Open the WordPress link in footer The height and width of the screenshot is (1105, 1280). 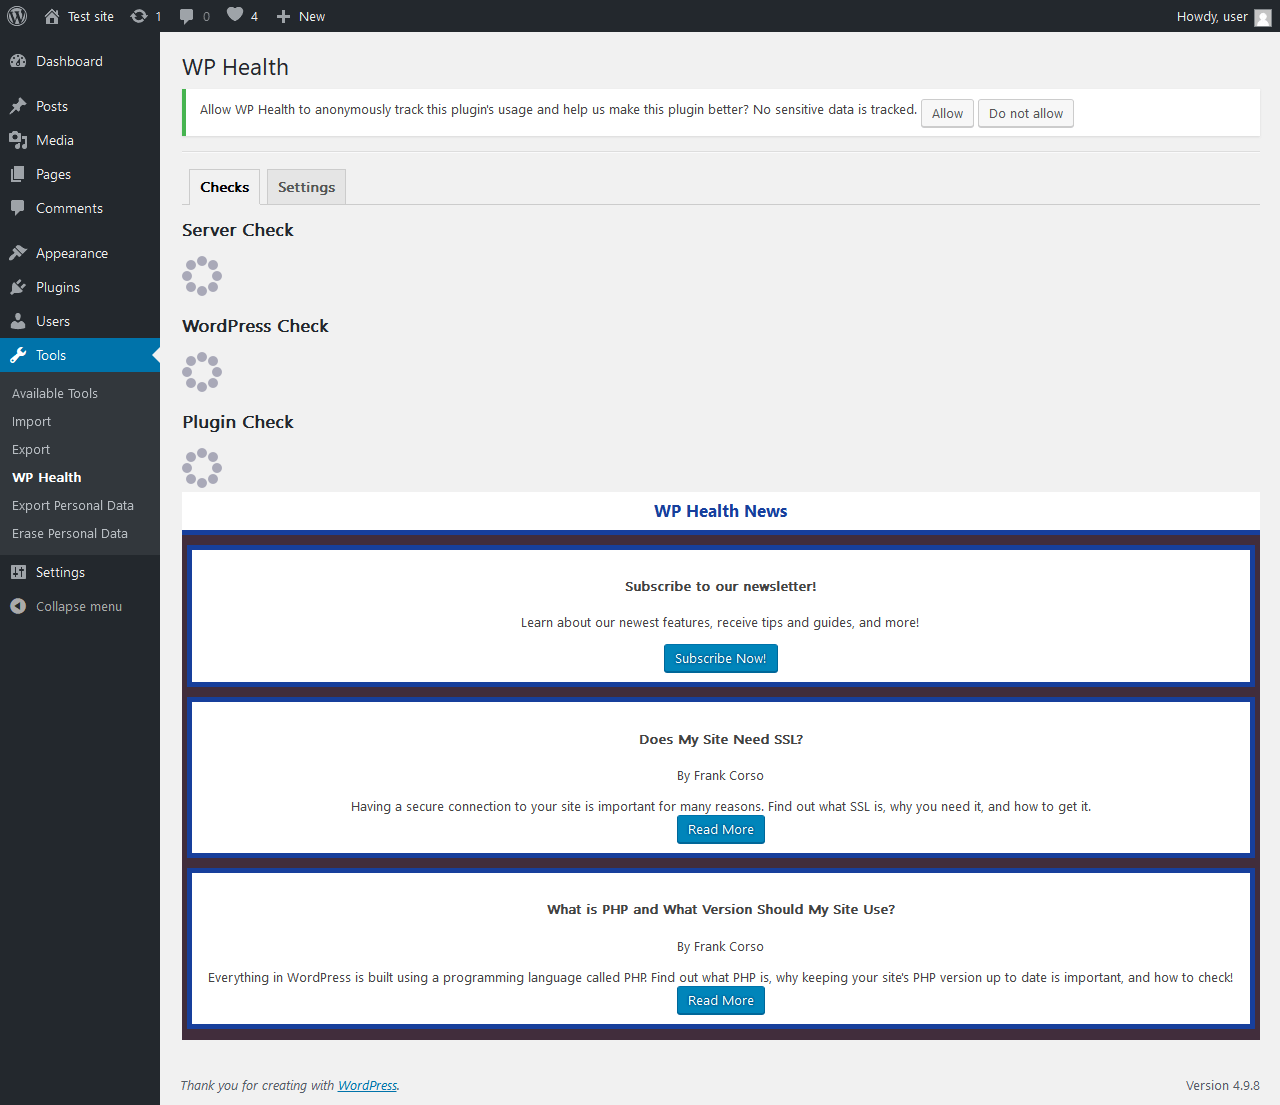(367, 1085)
